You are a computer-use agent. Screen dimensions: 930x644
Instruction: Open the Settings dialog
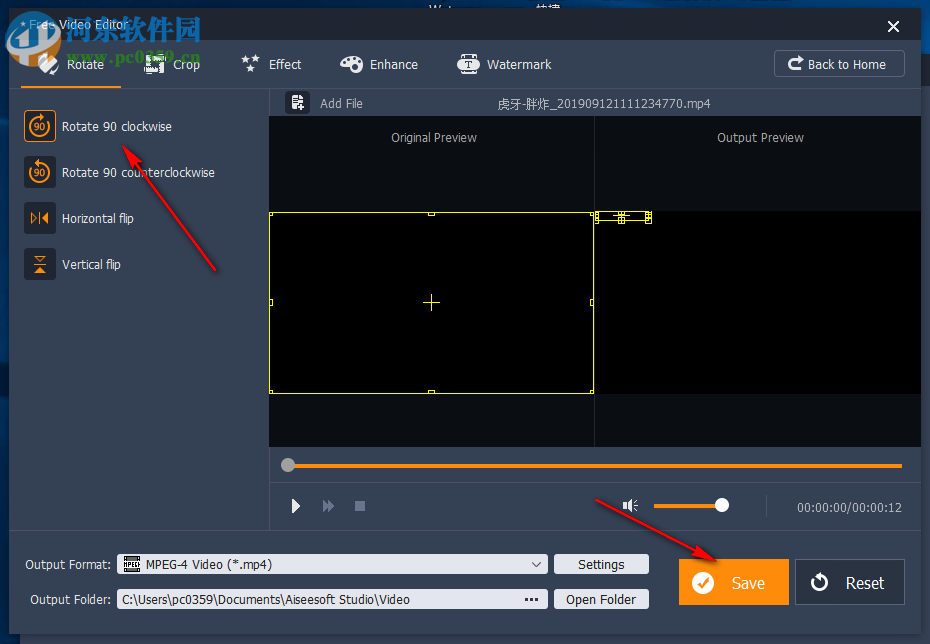point(600,564)
